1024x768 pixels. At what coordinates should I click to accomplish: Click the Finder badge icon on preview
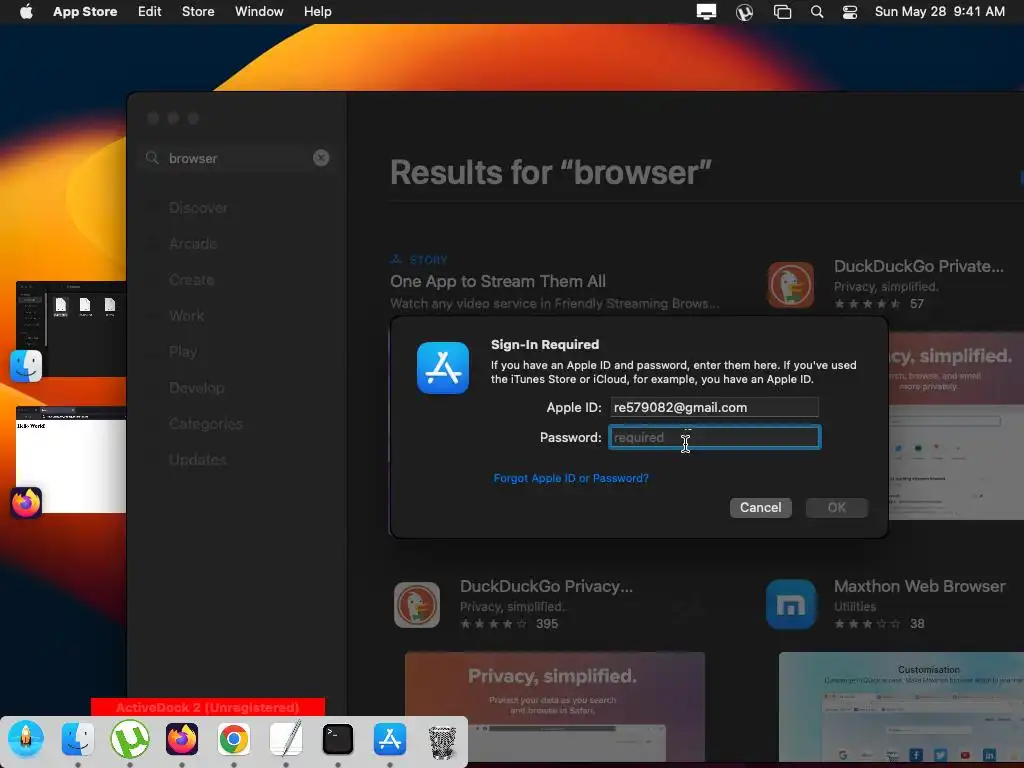[x=26, y=366]
